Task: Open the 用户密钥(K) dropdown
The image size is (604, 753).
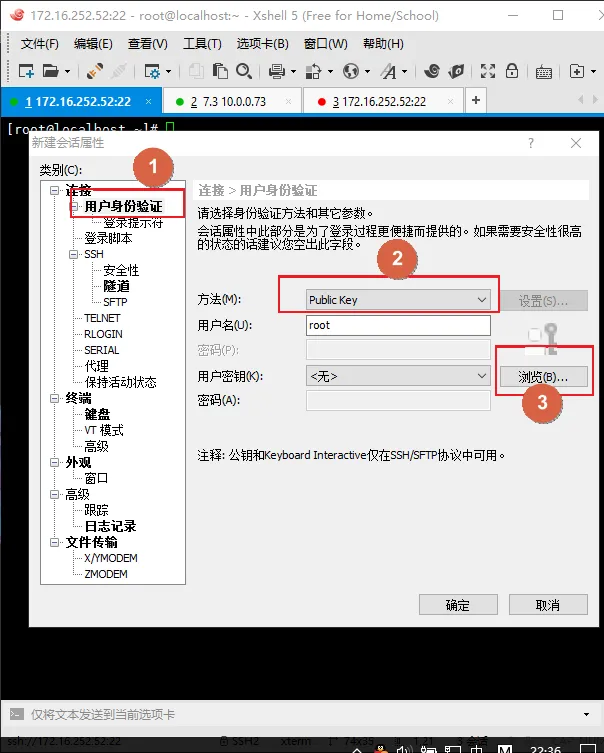Action: coord(398,376)
